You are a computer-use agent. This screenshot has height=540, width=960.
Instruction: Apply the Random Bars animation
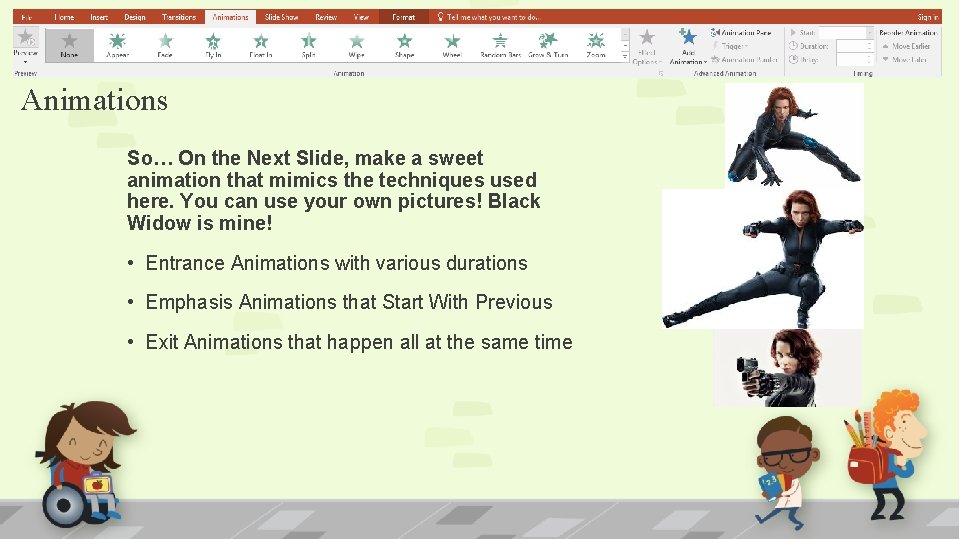tap(500, 45)
